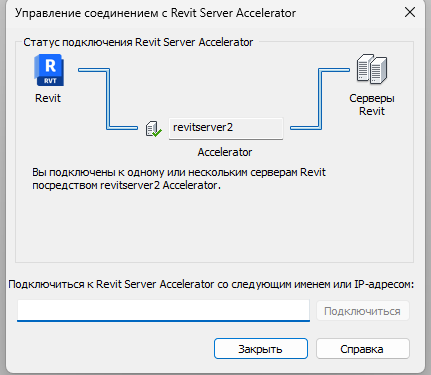
Task: Focus the accelerator name or IP input field
Action: [163, 310]
